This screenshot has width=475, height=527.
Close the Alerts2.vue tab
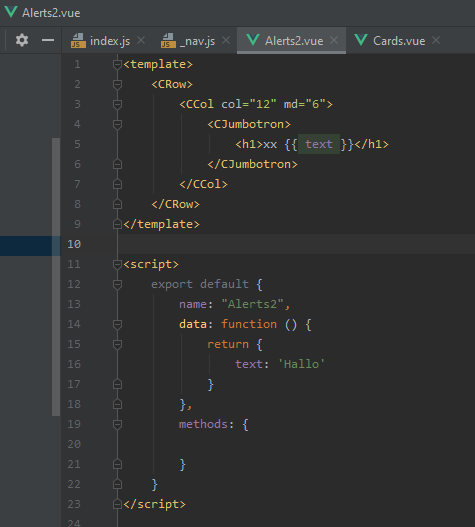coord(334,40)
